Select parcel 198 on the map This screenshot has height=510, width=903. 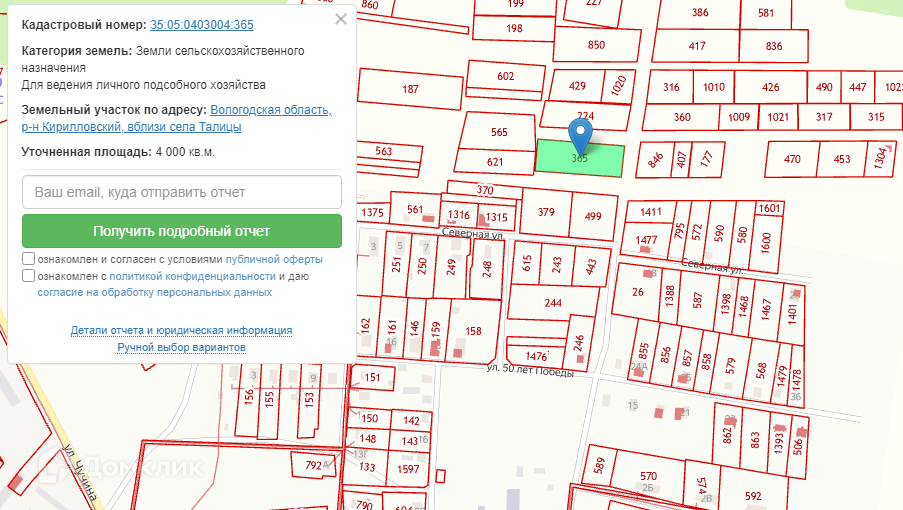click(x=514, y=28)
